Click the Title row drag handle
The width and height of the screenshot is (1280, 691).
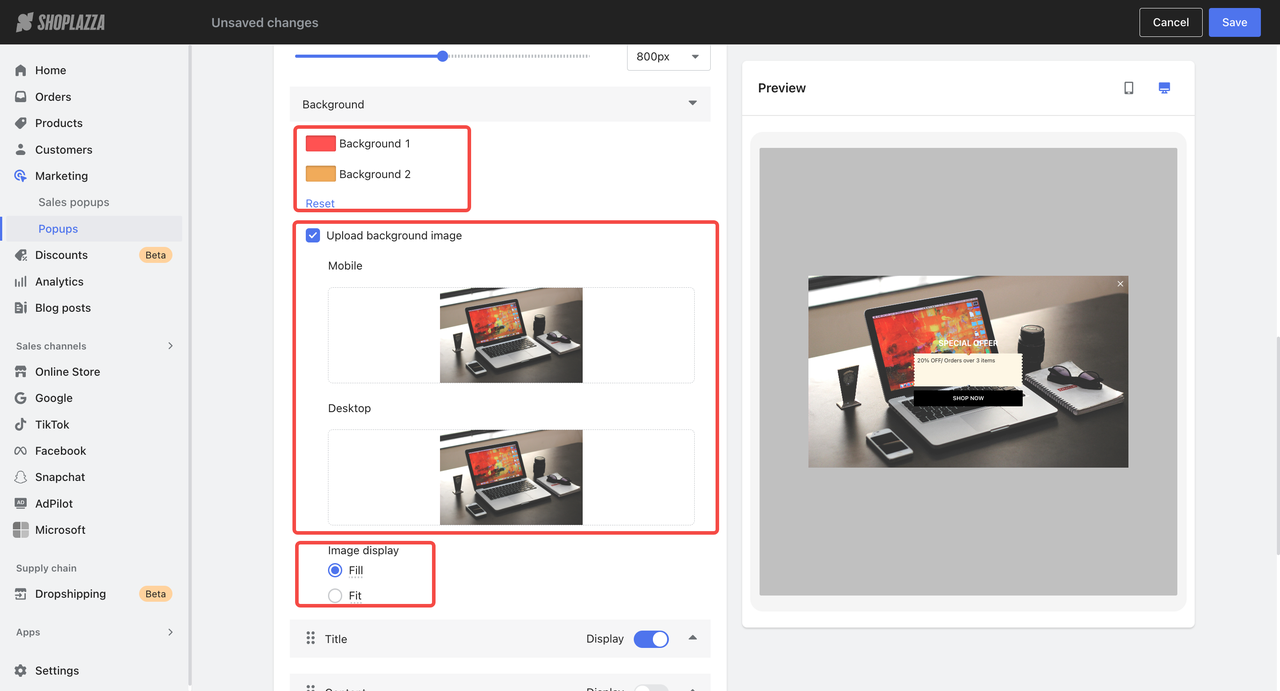[x=310, y=638]
